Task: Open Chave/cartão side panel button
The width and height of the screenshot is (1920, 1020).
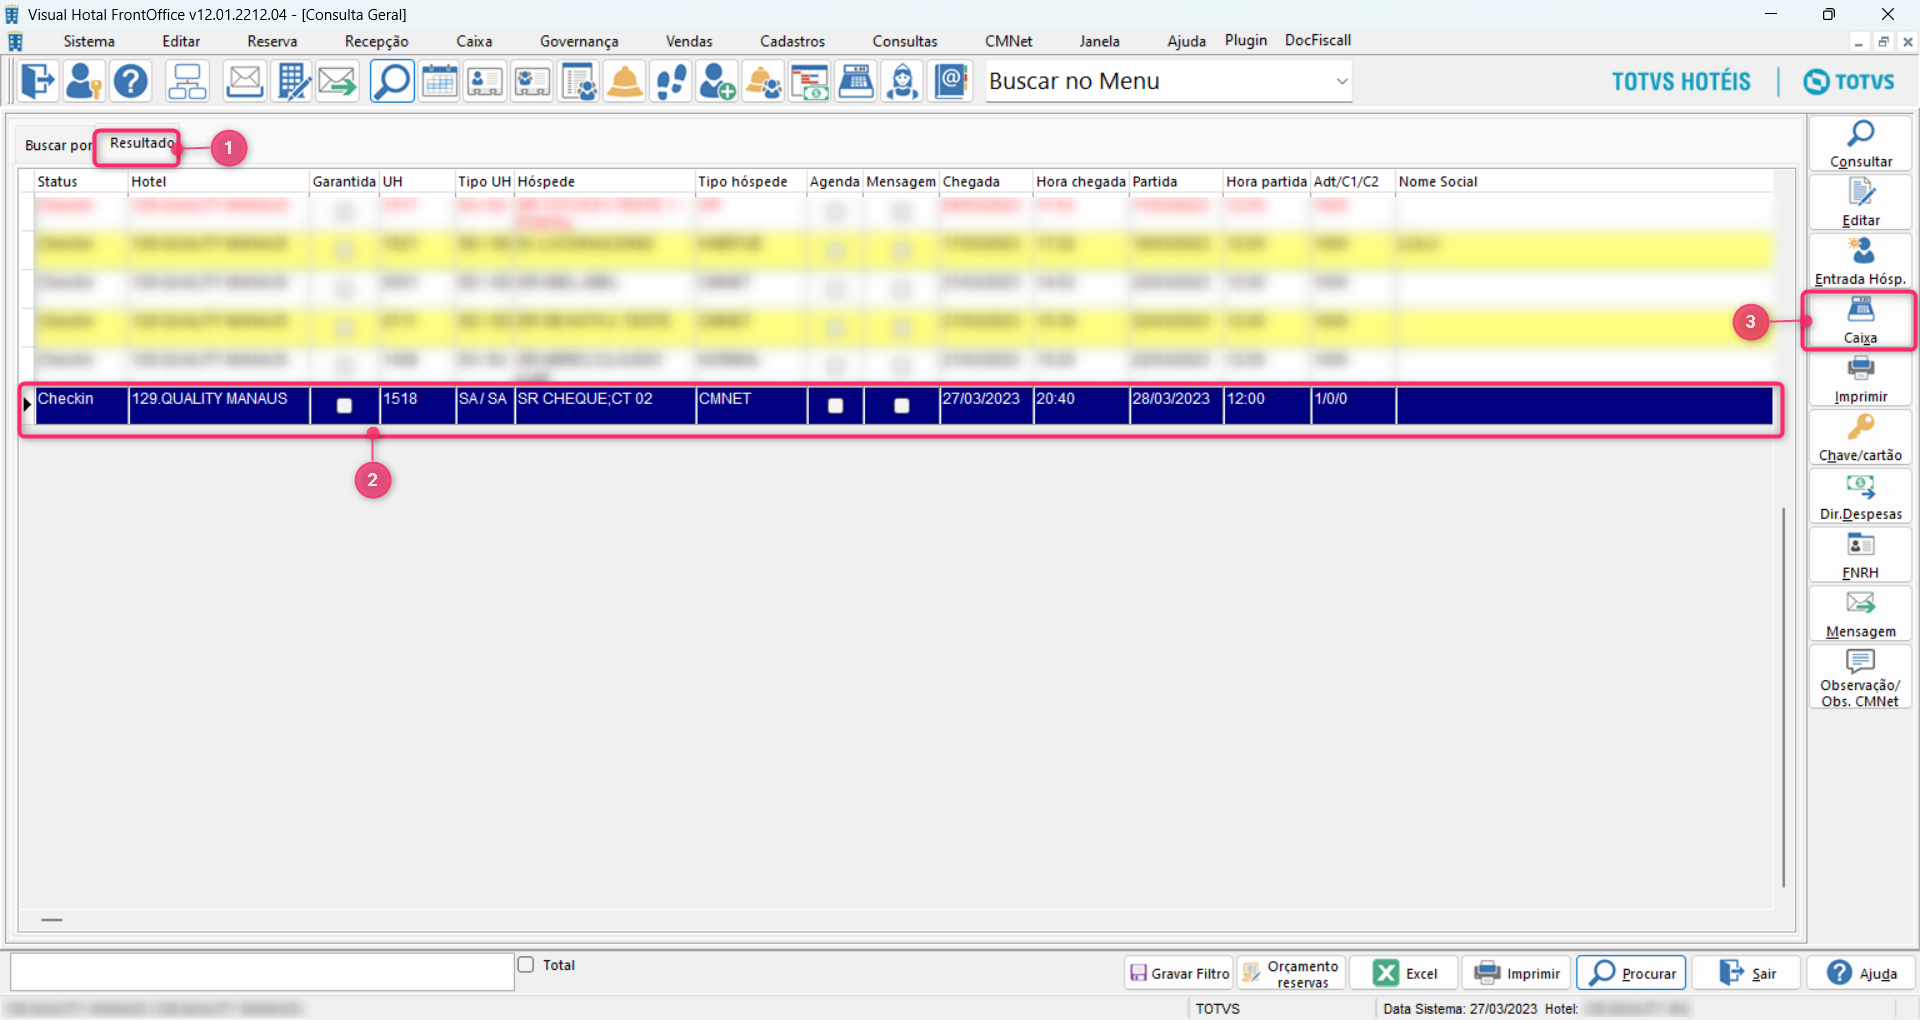Action: [1860, 438]
